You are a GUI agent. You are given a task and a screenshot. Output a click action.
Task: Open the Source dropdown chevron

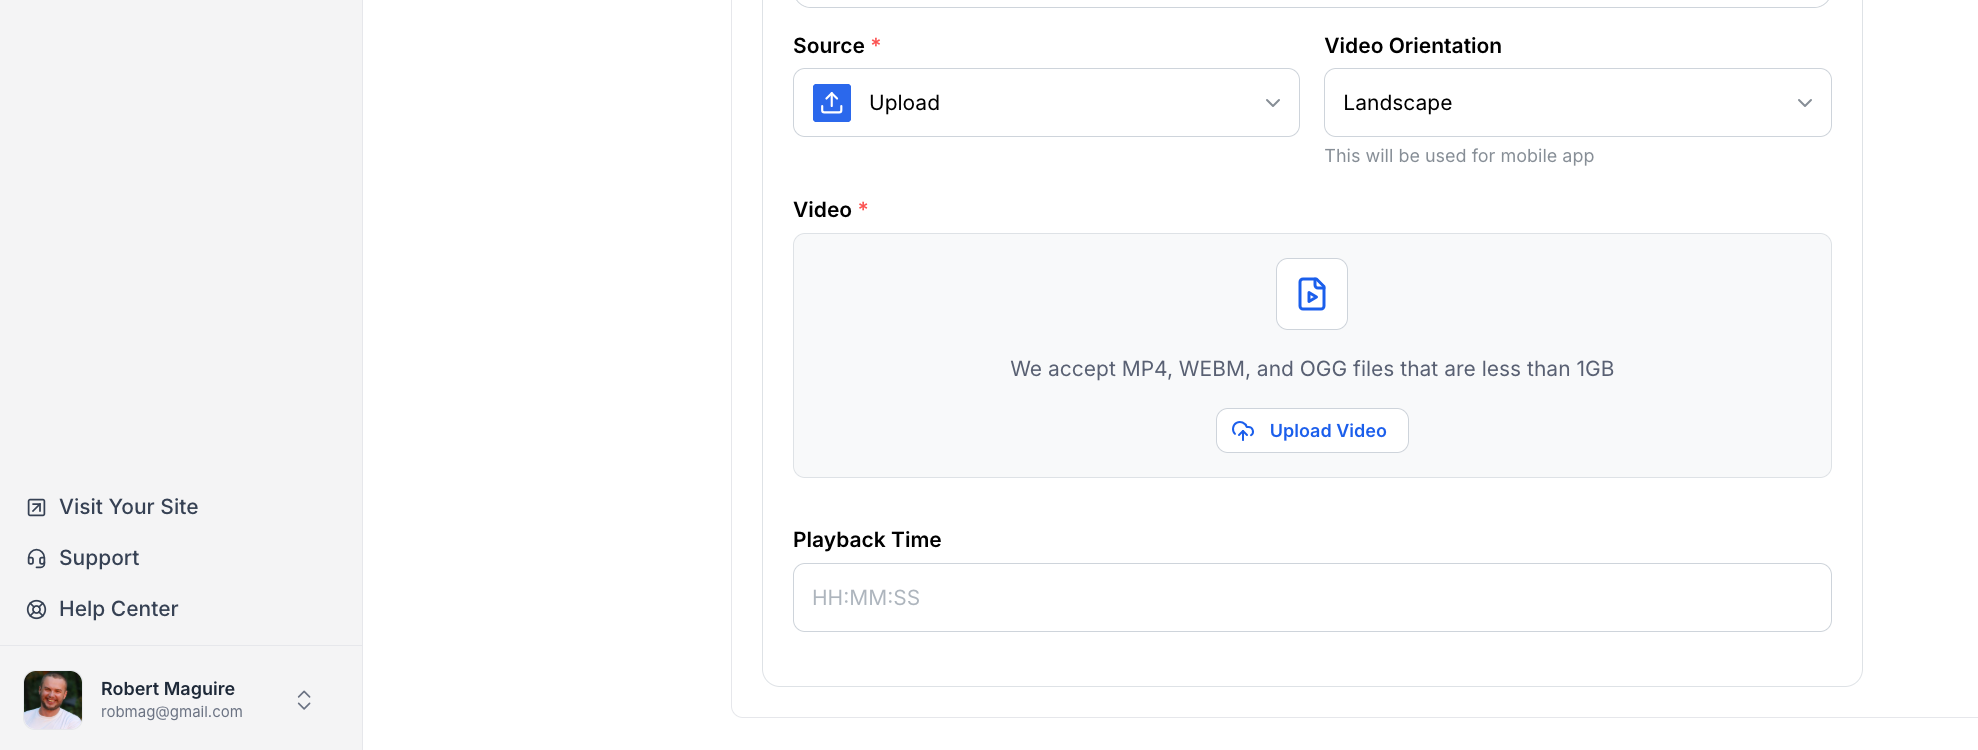click(x=1272, y=103)
